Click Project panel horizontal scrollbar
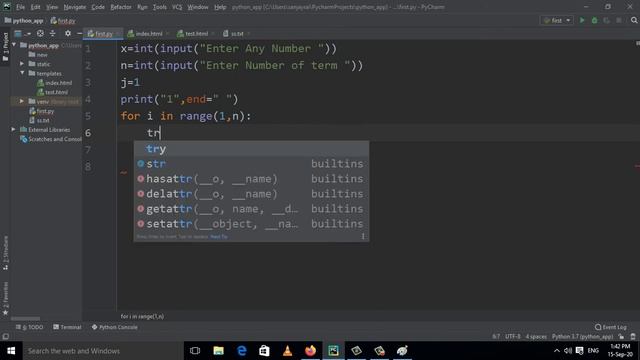The image size is (640, 360). (25, 318)
